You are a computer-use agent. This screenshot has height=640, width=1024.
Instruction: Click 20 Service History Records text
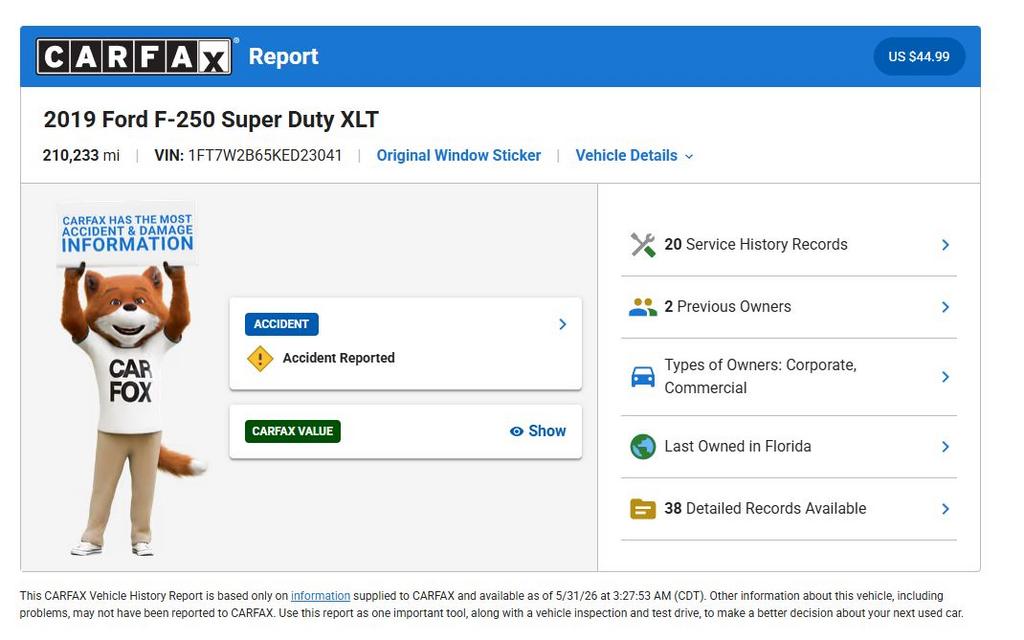coord(756,244)
